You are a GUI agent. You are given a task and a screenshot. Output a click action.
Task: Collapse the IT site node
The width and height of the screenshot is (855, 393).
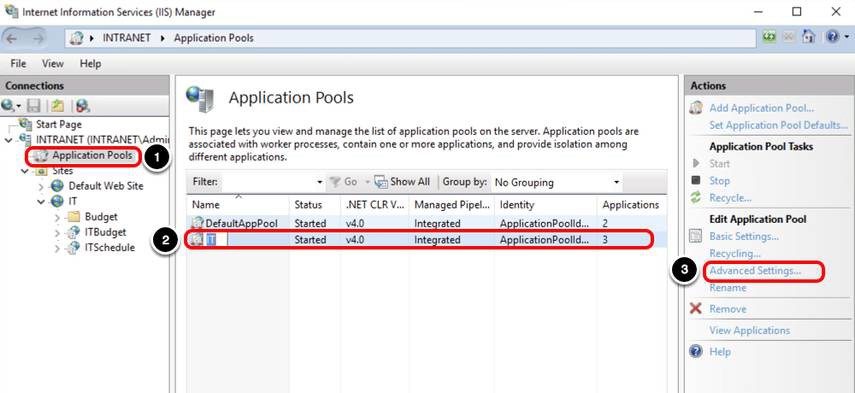point(41,202)
